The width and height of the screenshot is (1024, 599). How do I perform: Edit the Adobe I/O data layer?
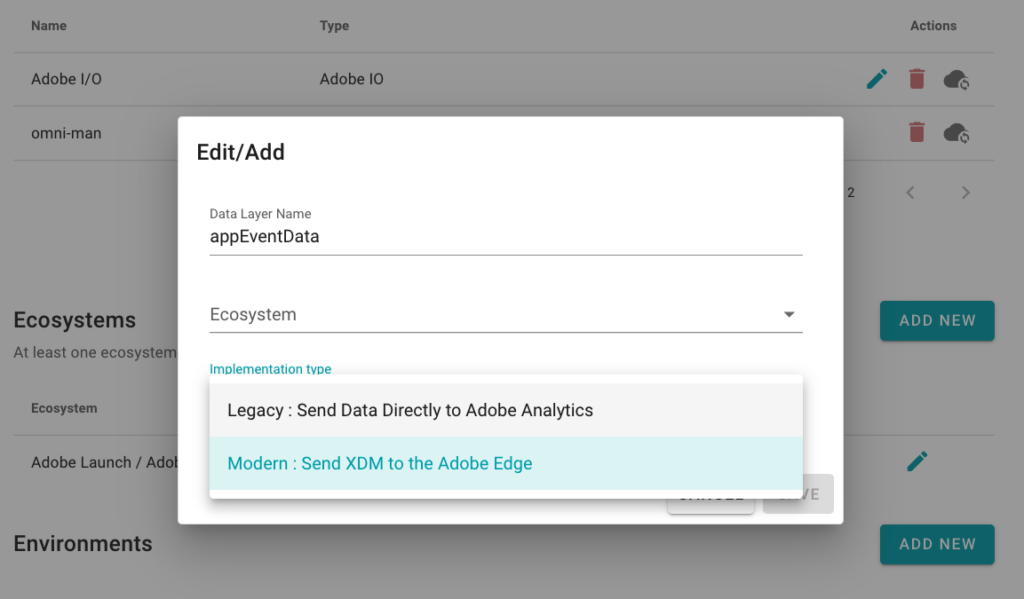876,78
